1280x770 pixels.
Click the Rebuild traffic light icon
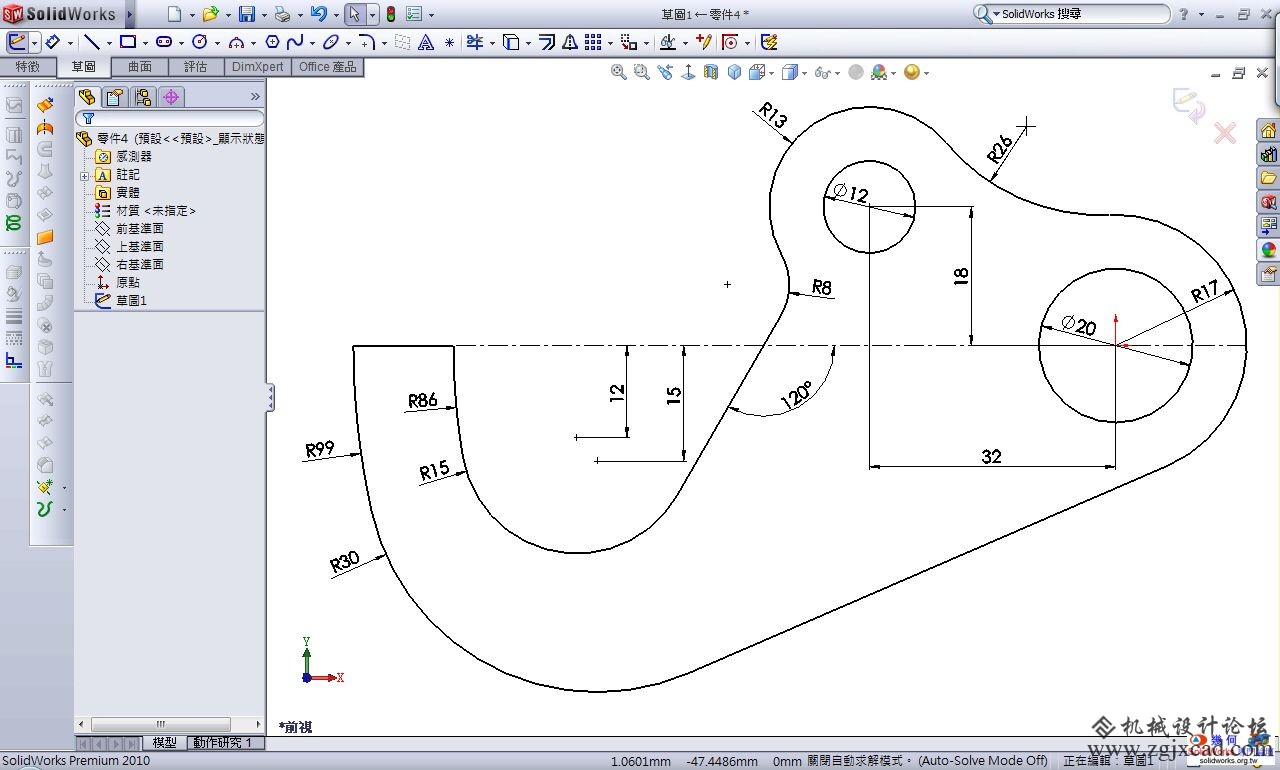click(391, 14)
